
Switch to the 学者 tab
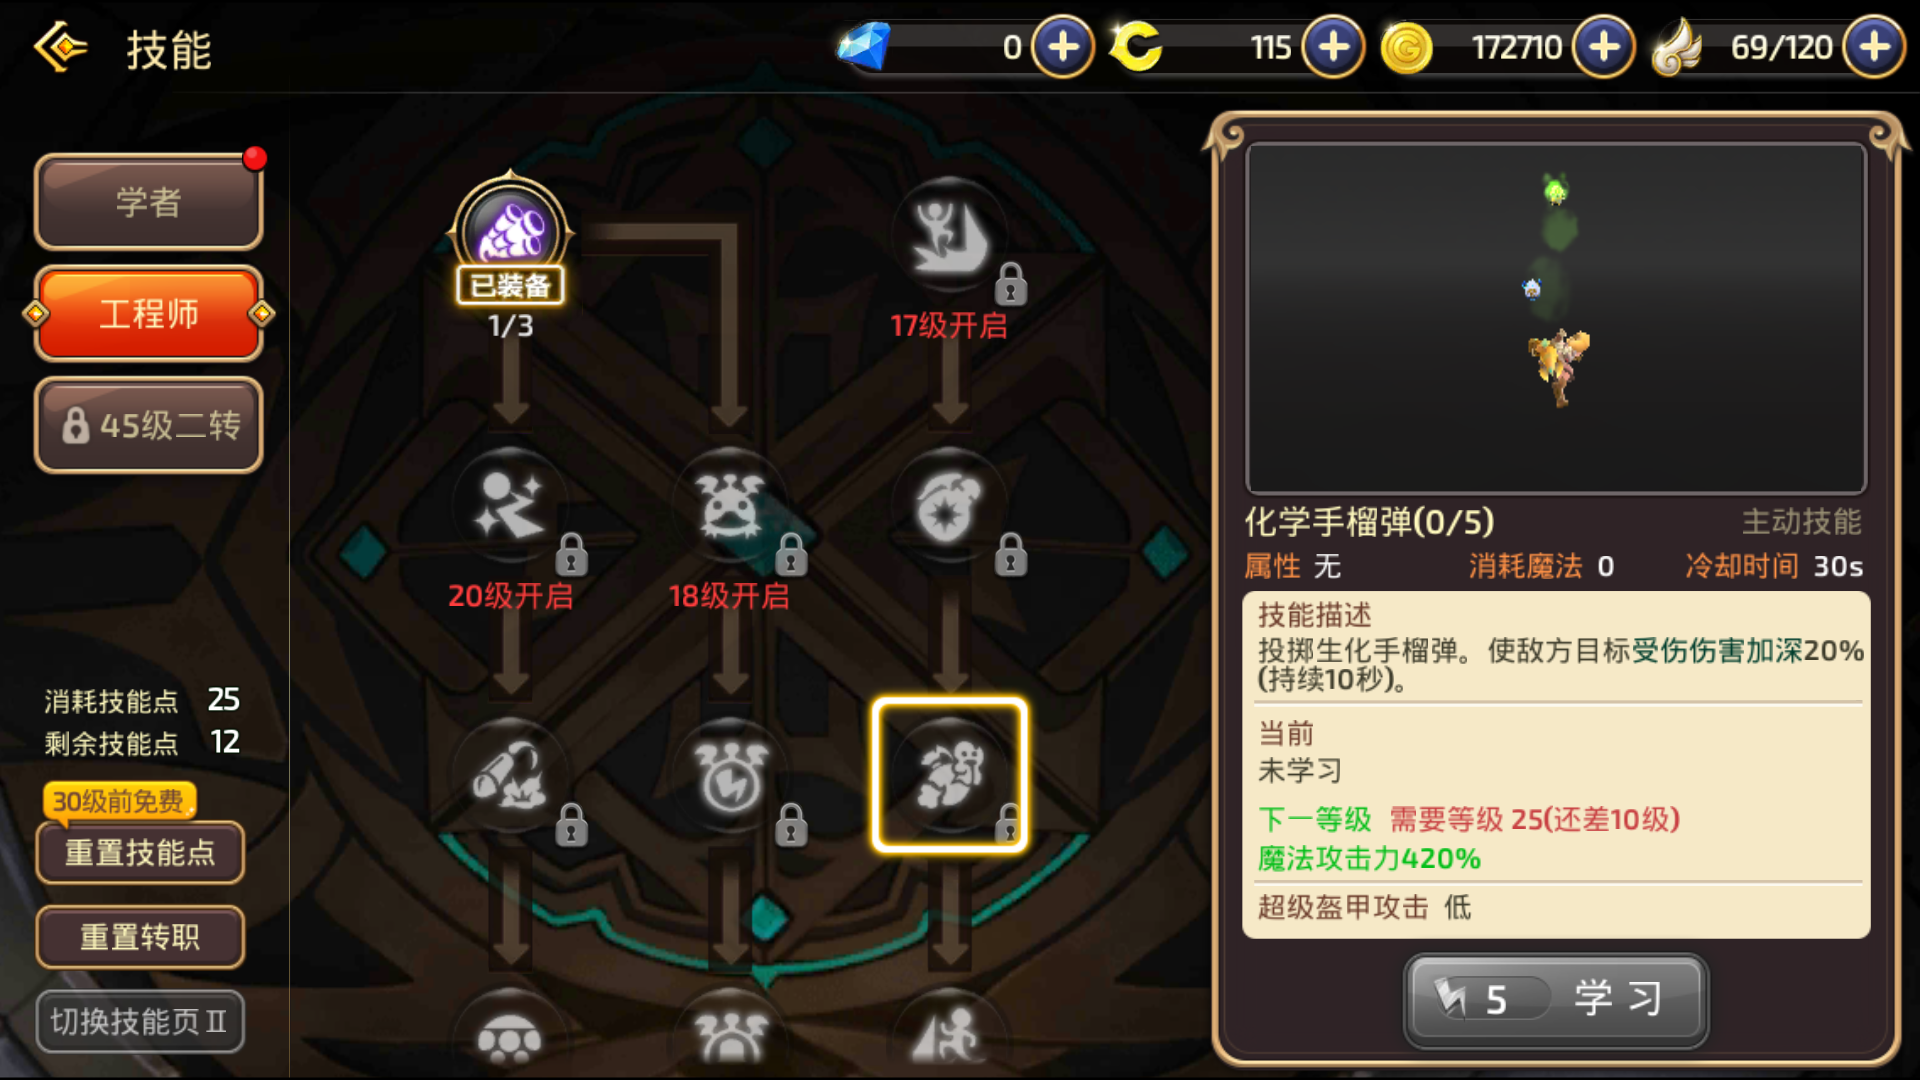coord(149,202)
